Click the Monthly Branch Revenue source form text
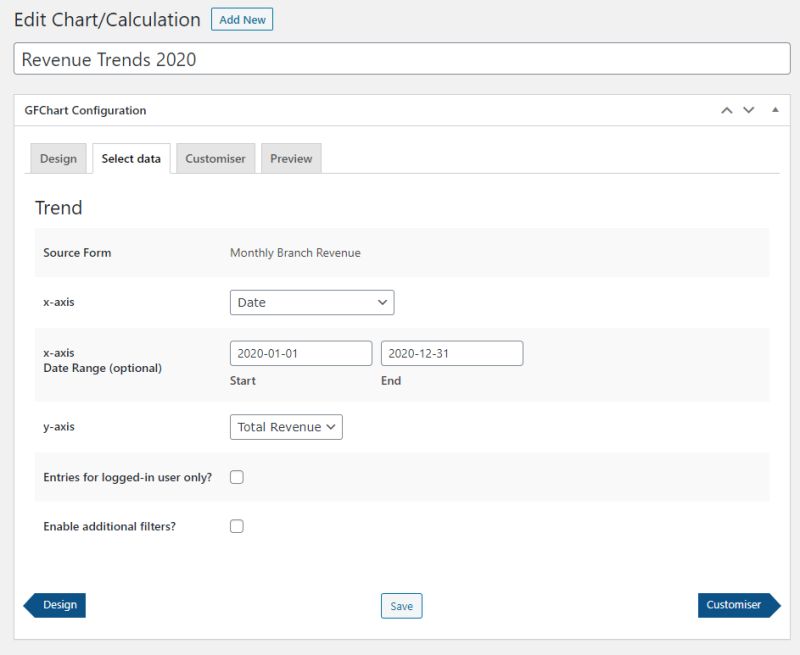The width and height of the screenshot is (800, 655). pos(295,253)
